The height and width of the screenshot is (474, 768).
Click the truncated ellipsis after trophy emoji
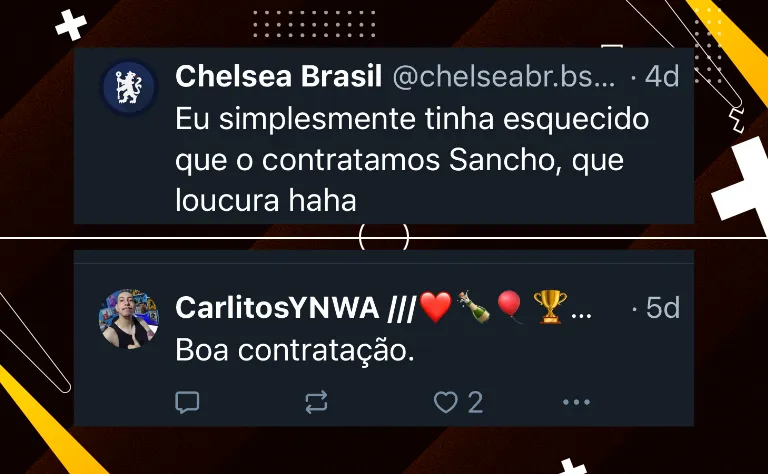[581, 314]
